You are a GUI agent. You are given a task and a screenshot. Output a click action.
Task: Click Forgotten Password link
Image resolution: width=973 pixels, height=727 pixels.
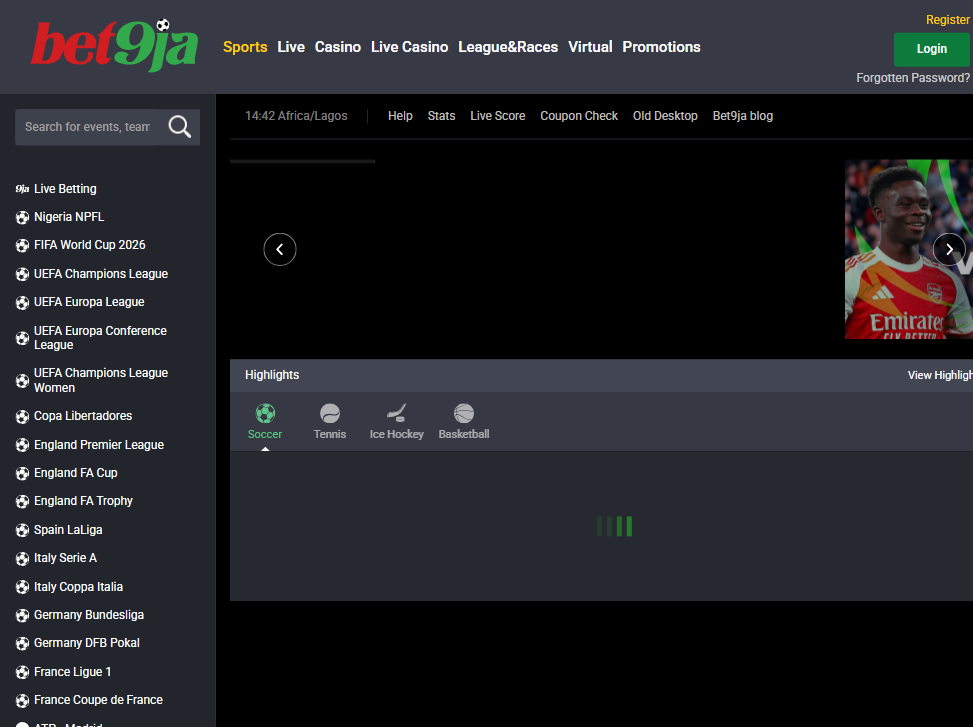click(913, 78)
